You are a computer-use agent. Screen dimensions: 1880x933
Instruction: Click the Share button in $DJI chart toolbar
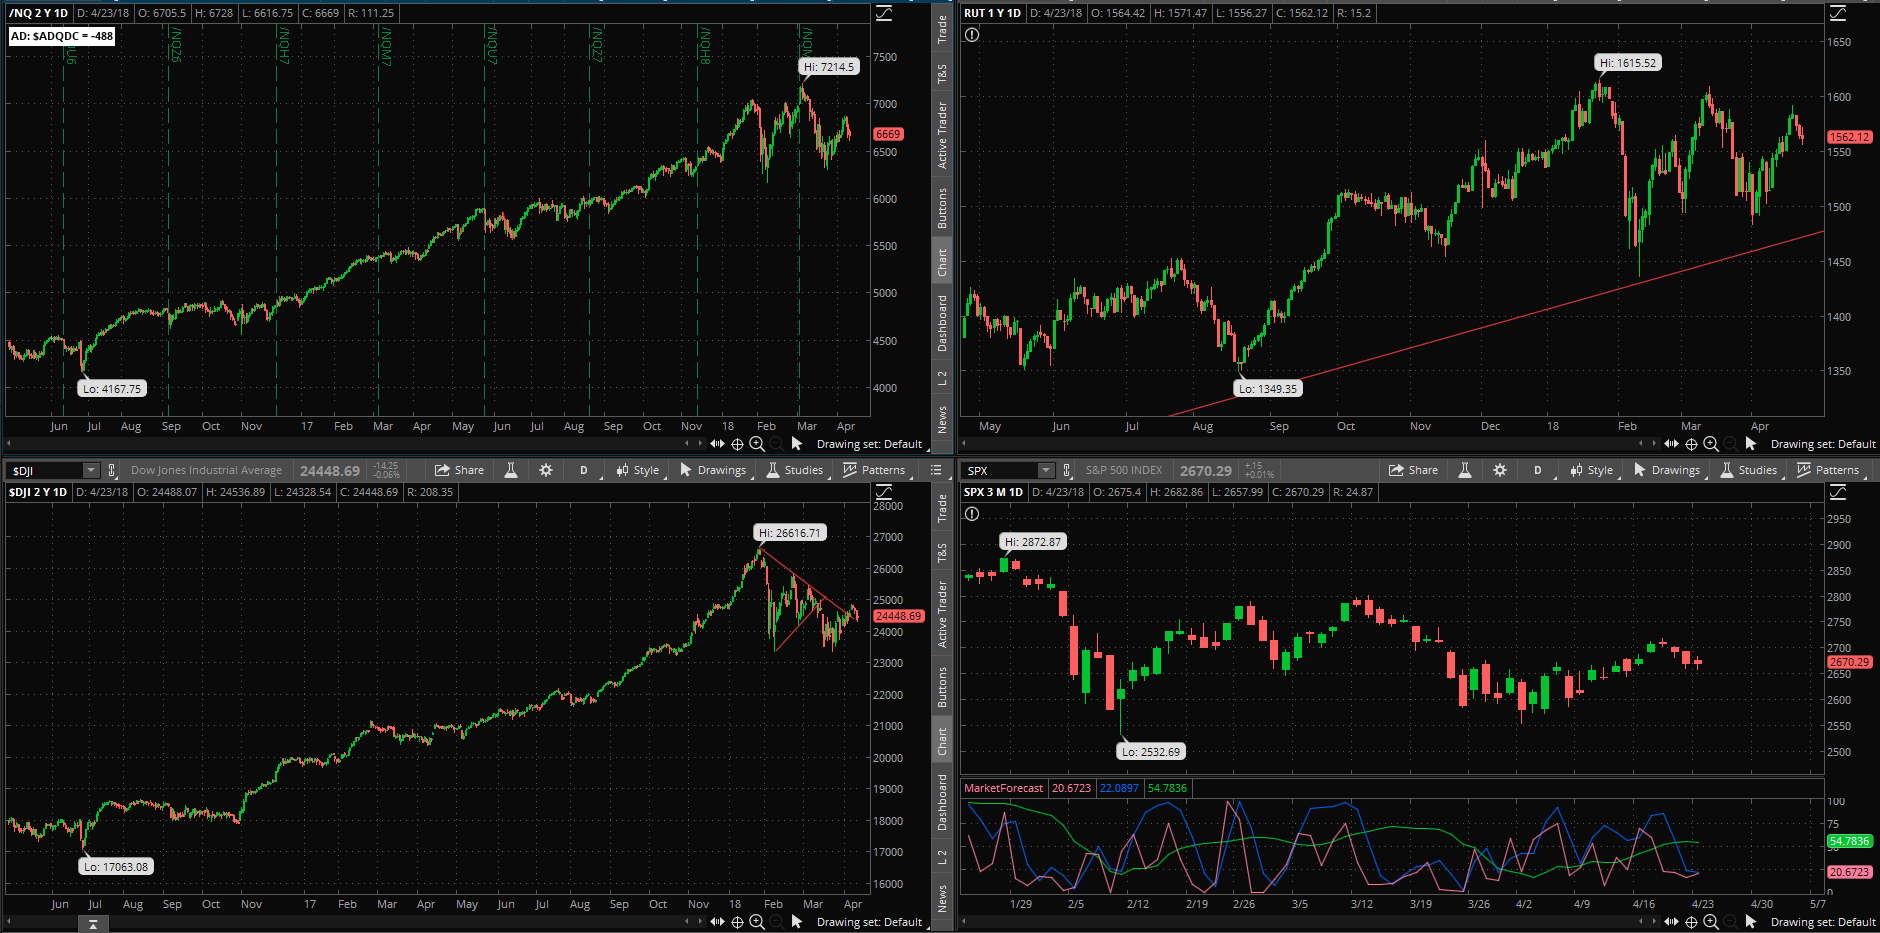pos(459,470)
